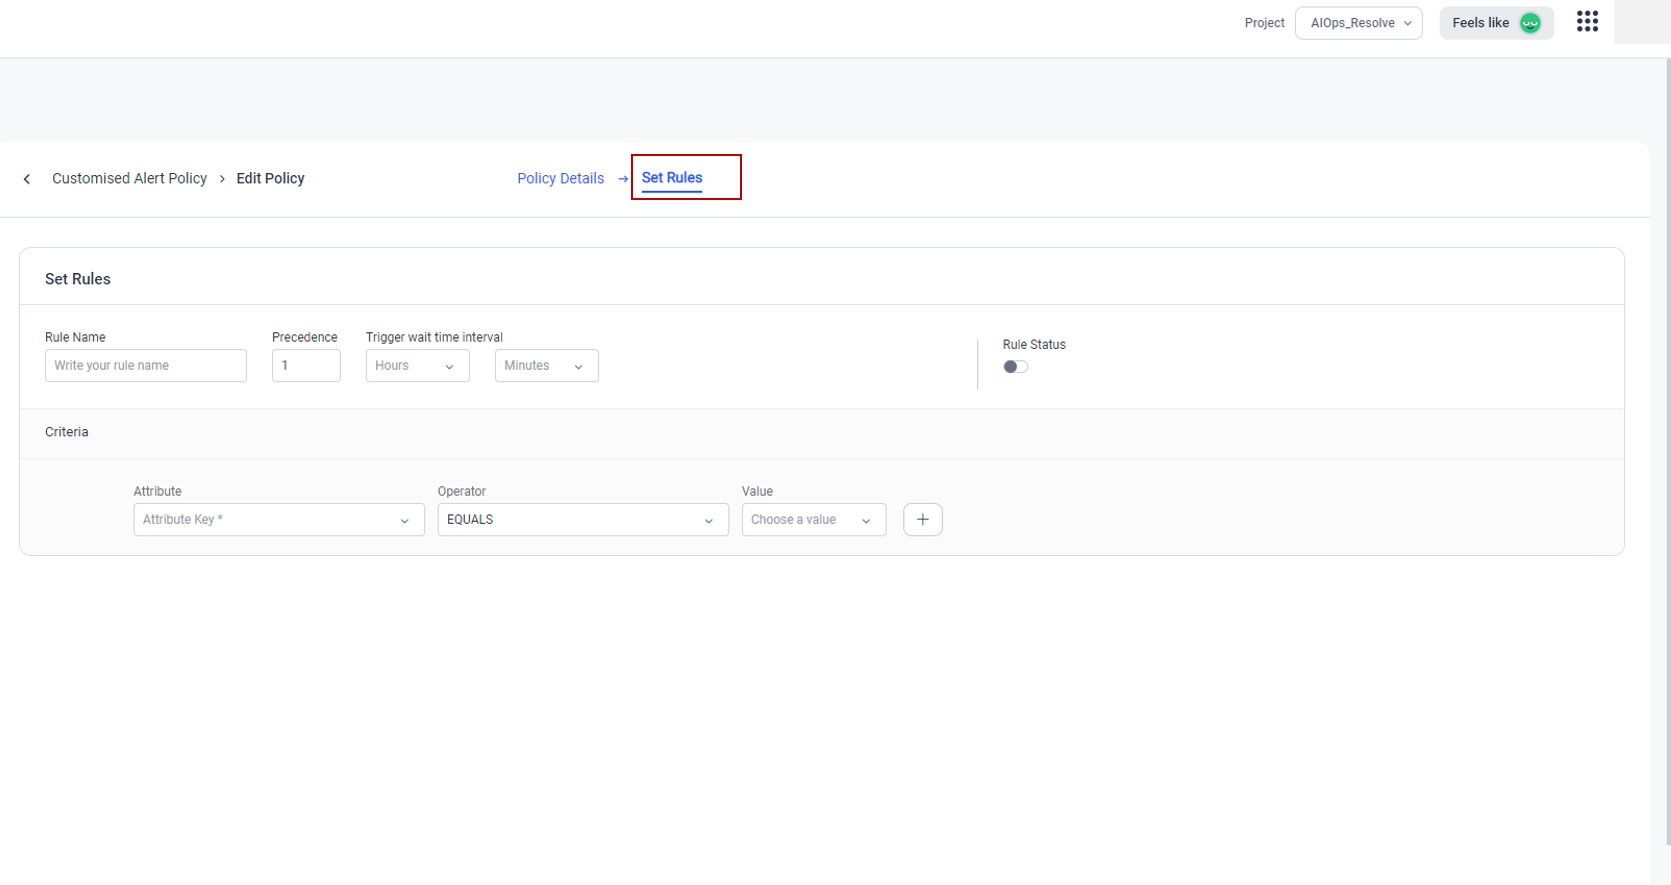Open the EQUALS operator dropdown
This screenshot has height=885, width=1671.
(582, 520)
